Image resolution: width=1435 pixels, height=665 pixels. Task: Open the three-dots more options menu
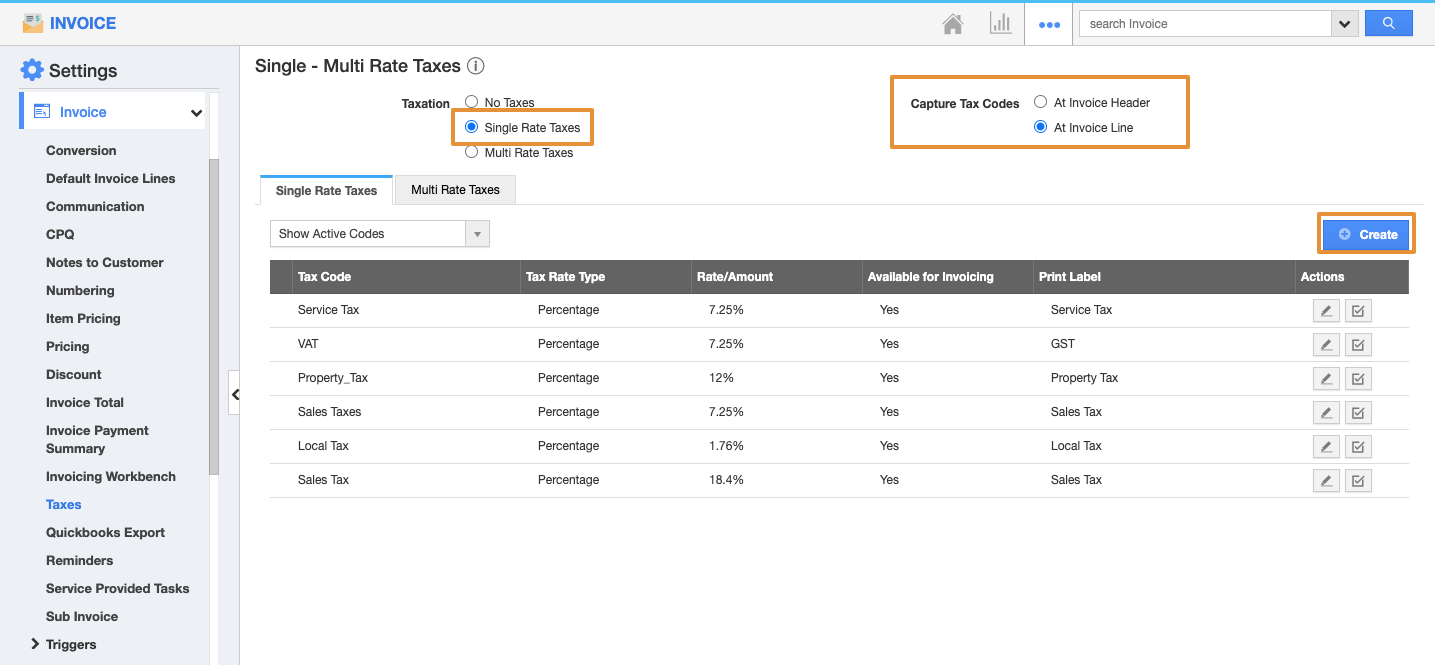coord(1049,25)
